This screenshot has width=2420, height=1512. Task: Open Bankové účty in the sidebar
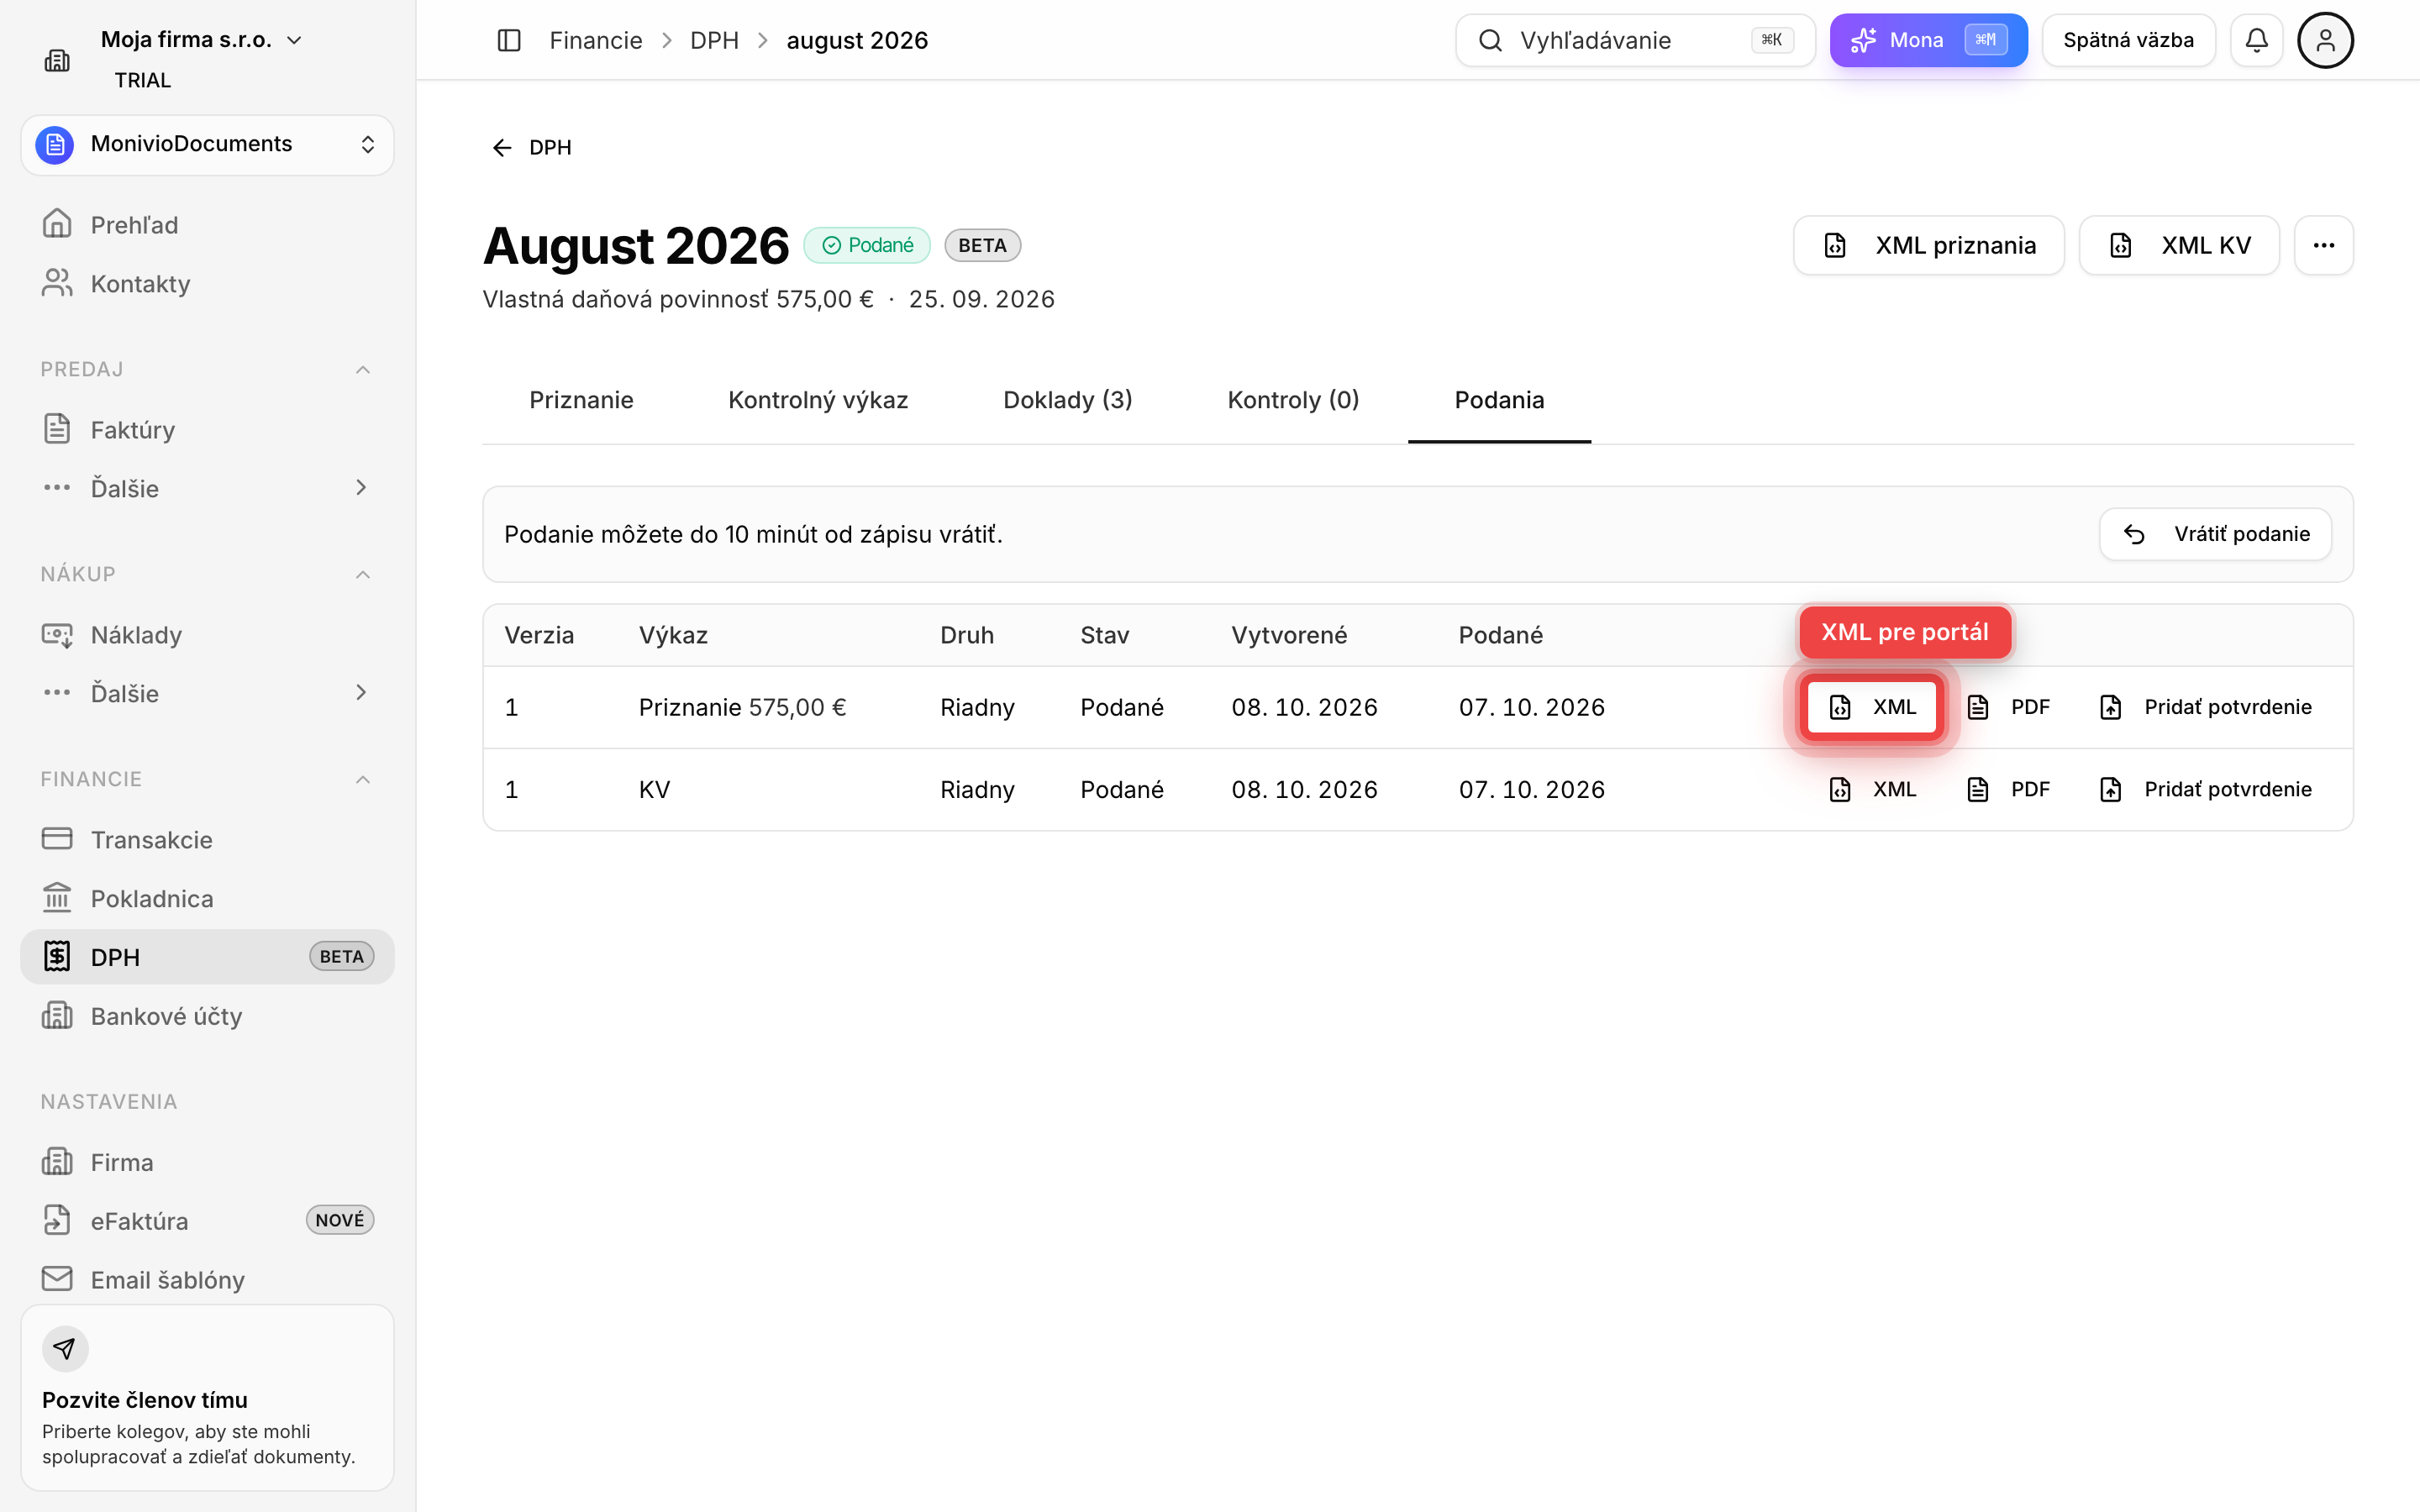coord(207,1016)
